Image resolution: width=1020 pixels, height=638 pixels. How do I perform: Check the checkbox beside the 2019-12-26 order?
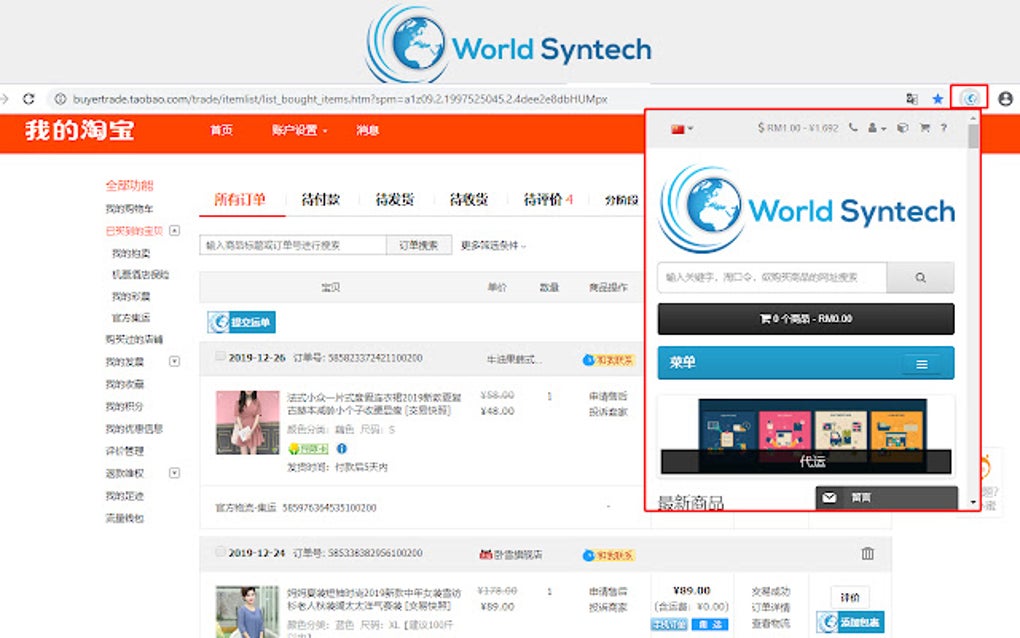tap(219, 357)
